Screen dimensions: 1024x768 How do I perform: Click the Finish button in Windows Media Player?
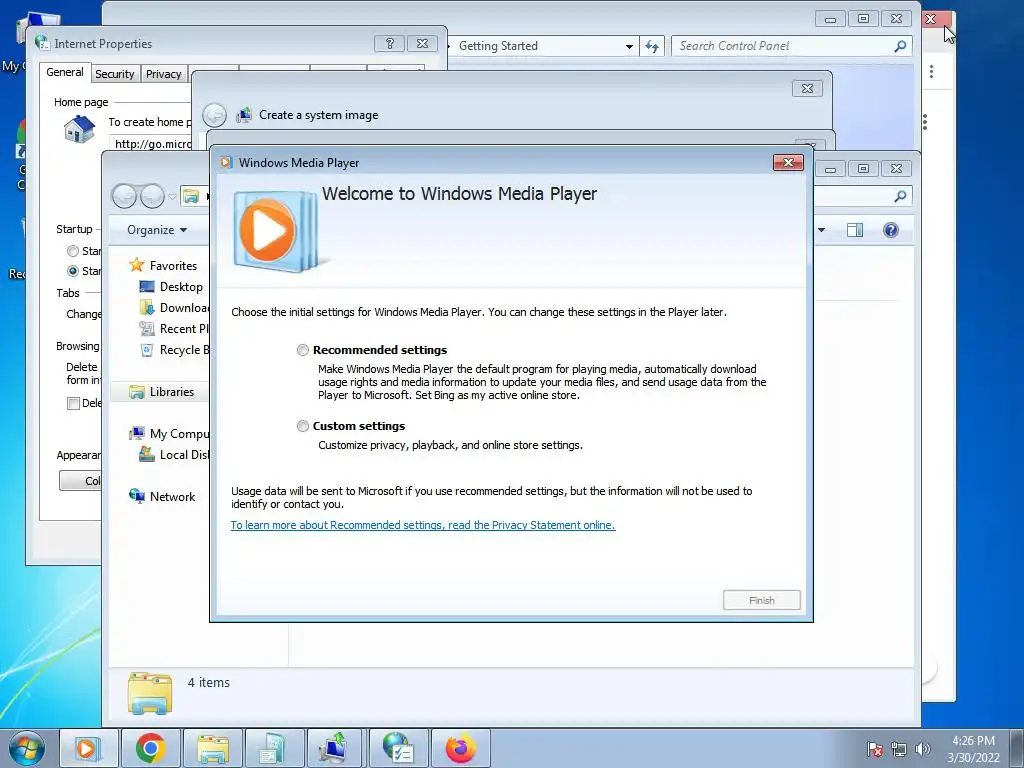click(x=761, y=600)
